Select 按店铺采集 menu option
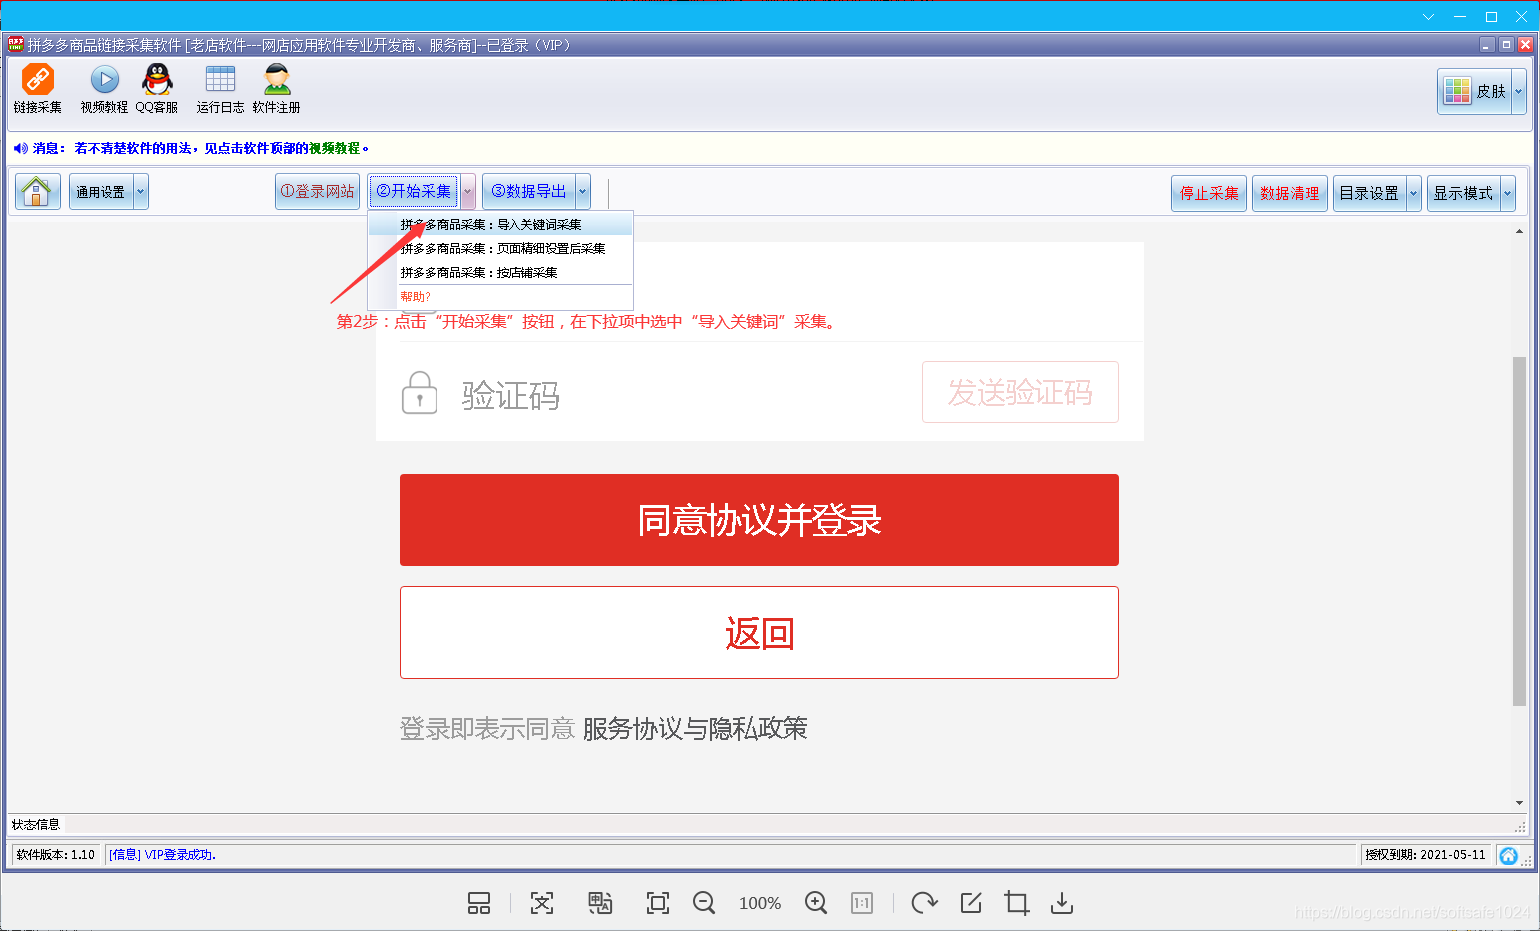Screen dimensions: 1540x931 501,272
